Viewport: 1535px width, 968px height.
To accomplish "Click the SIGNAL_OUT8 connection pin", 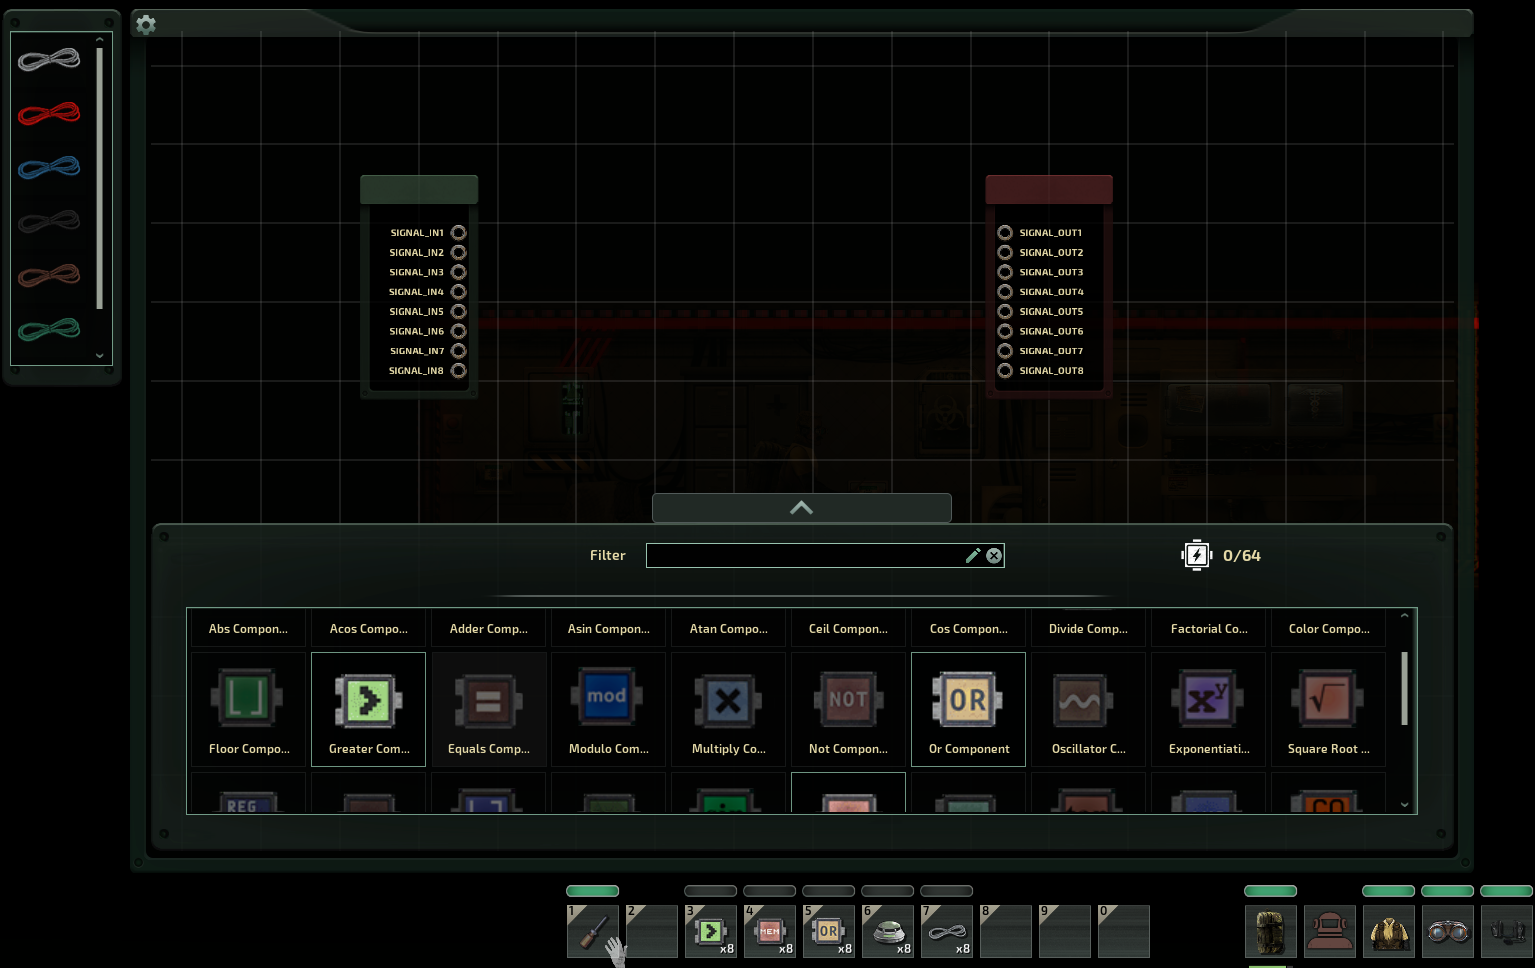I will (x=1005, y=371).
